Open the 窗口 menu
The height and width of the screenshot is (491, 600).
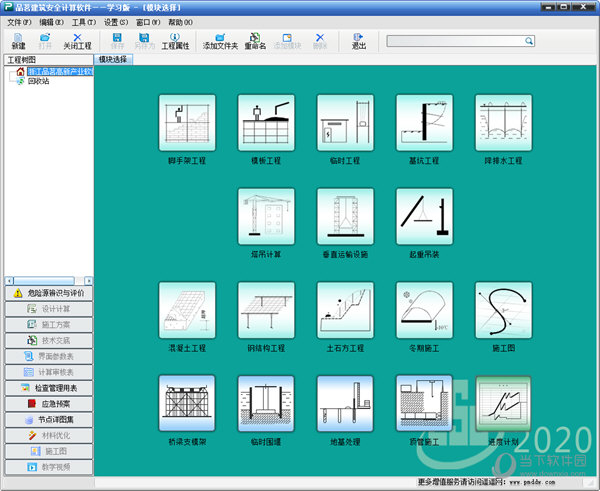click(x=148, y=22)
